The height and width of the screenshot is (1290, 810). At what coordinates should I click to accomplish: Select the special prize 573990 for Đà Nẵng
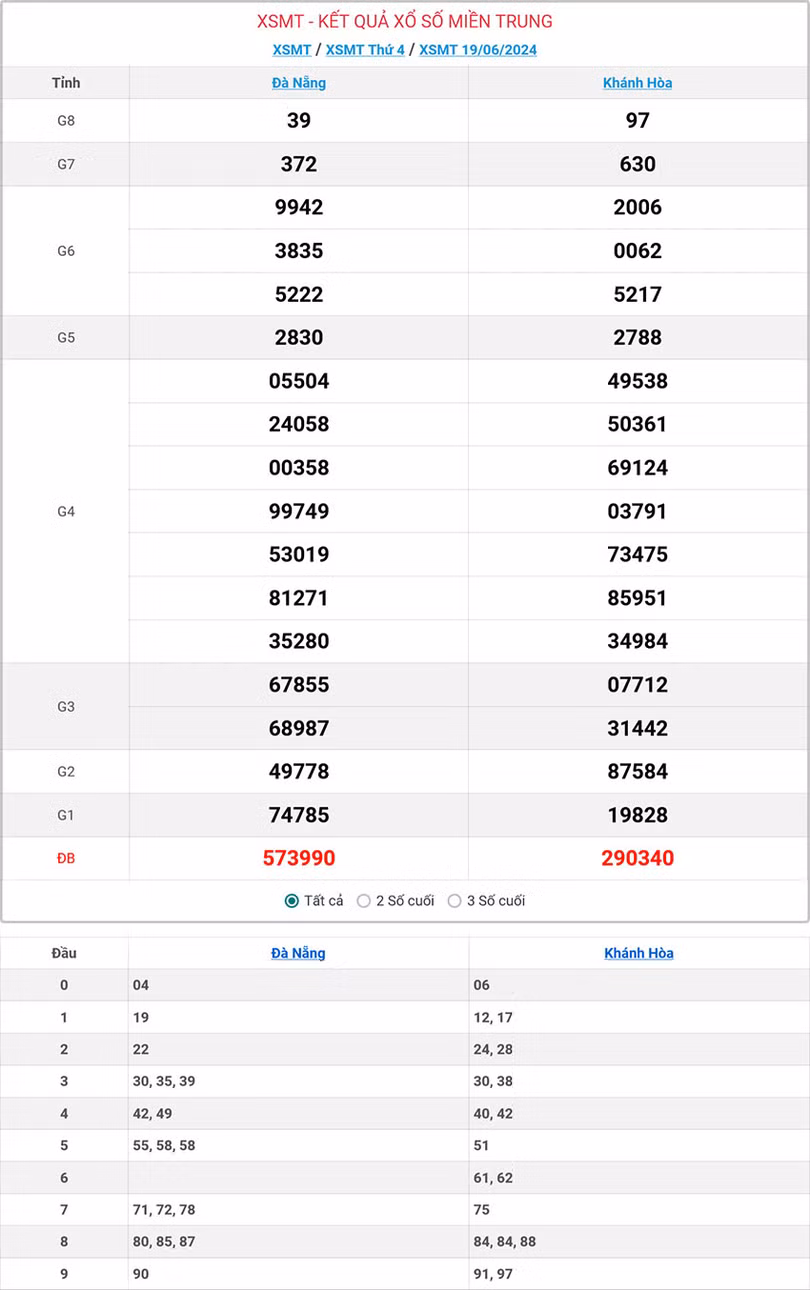click(297, 858)
